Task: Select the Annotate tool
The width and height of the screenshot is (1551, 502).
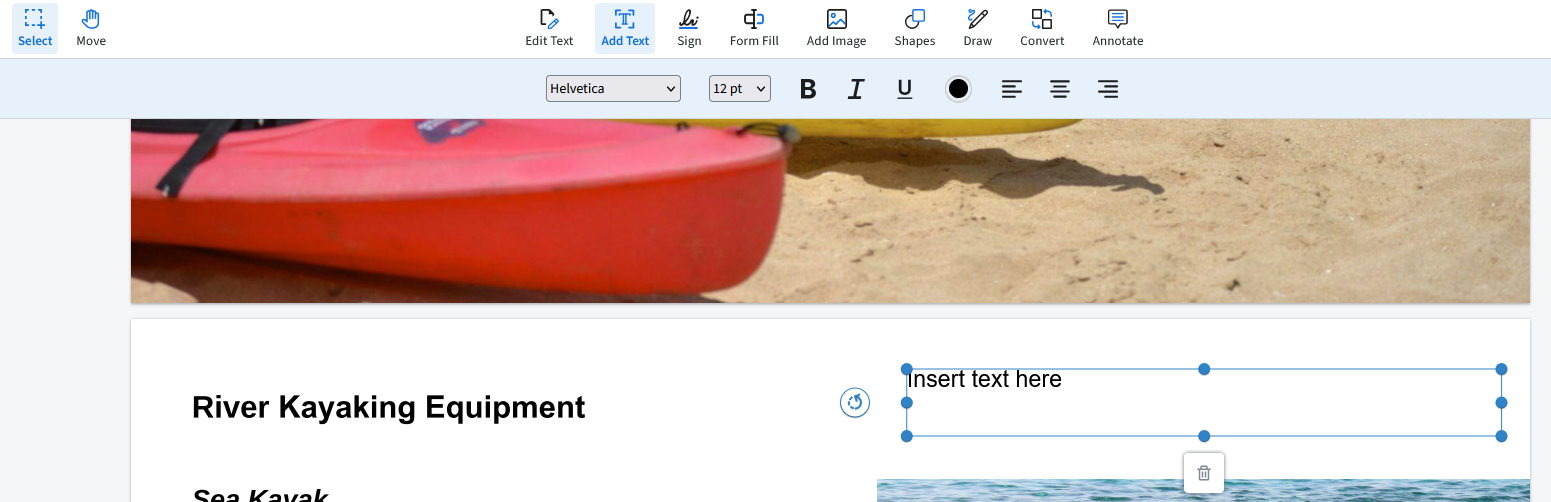Action: point(1117,28)
